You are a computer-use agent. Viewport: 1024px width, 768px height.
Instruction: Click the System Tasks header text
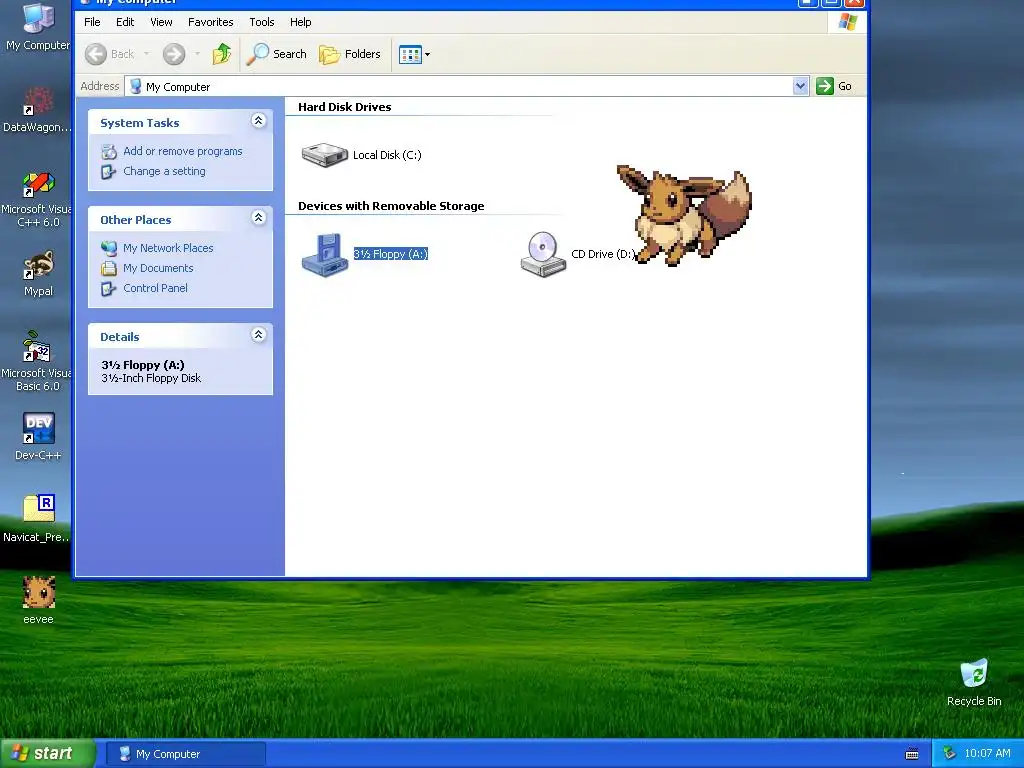point(140,123)
